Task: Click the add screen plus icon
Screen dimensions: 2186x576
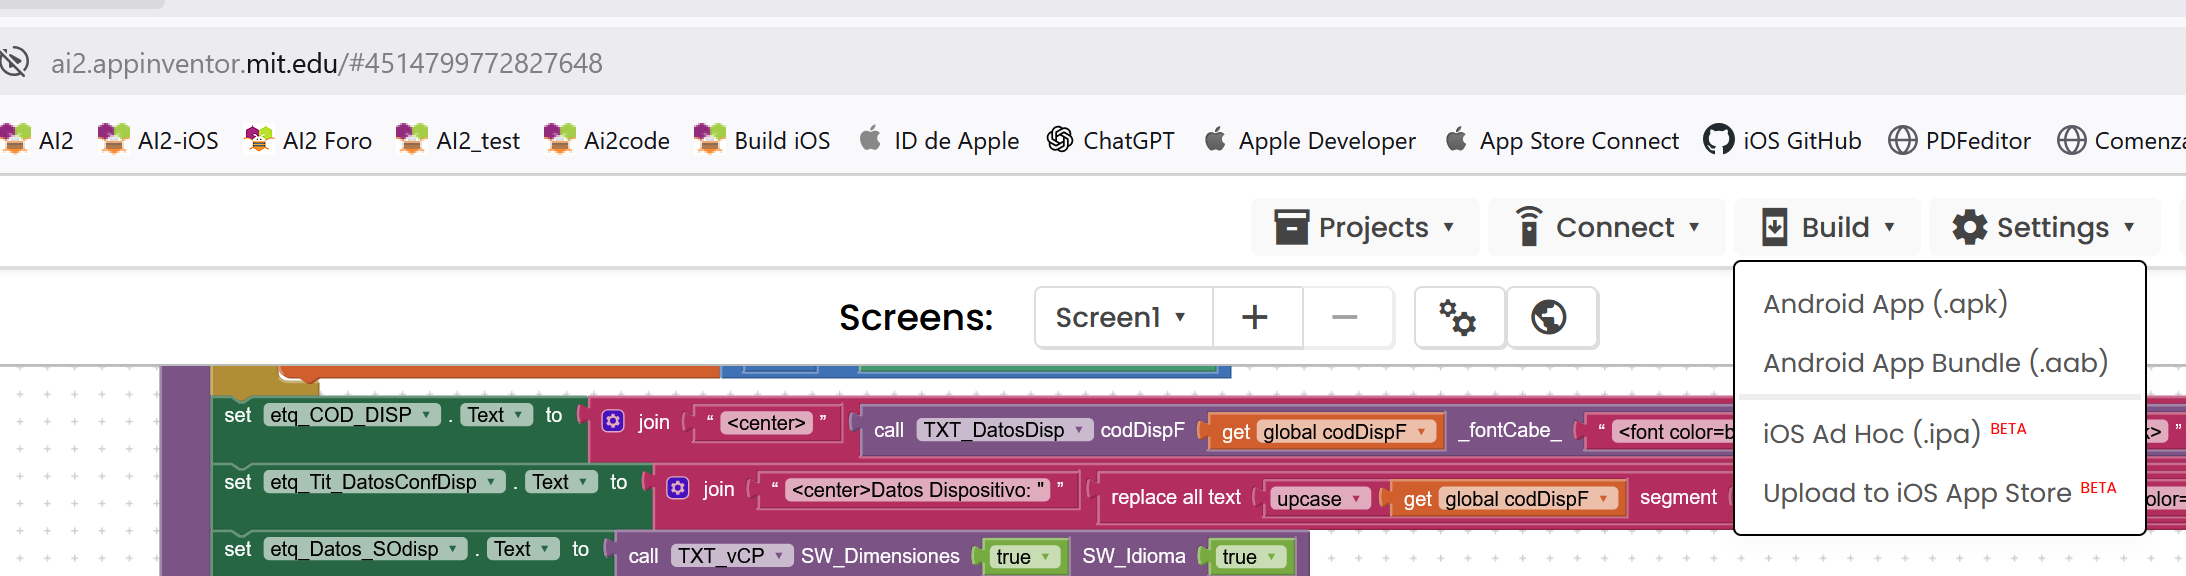Action: pyautogui.click(x=1255, y=318)
